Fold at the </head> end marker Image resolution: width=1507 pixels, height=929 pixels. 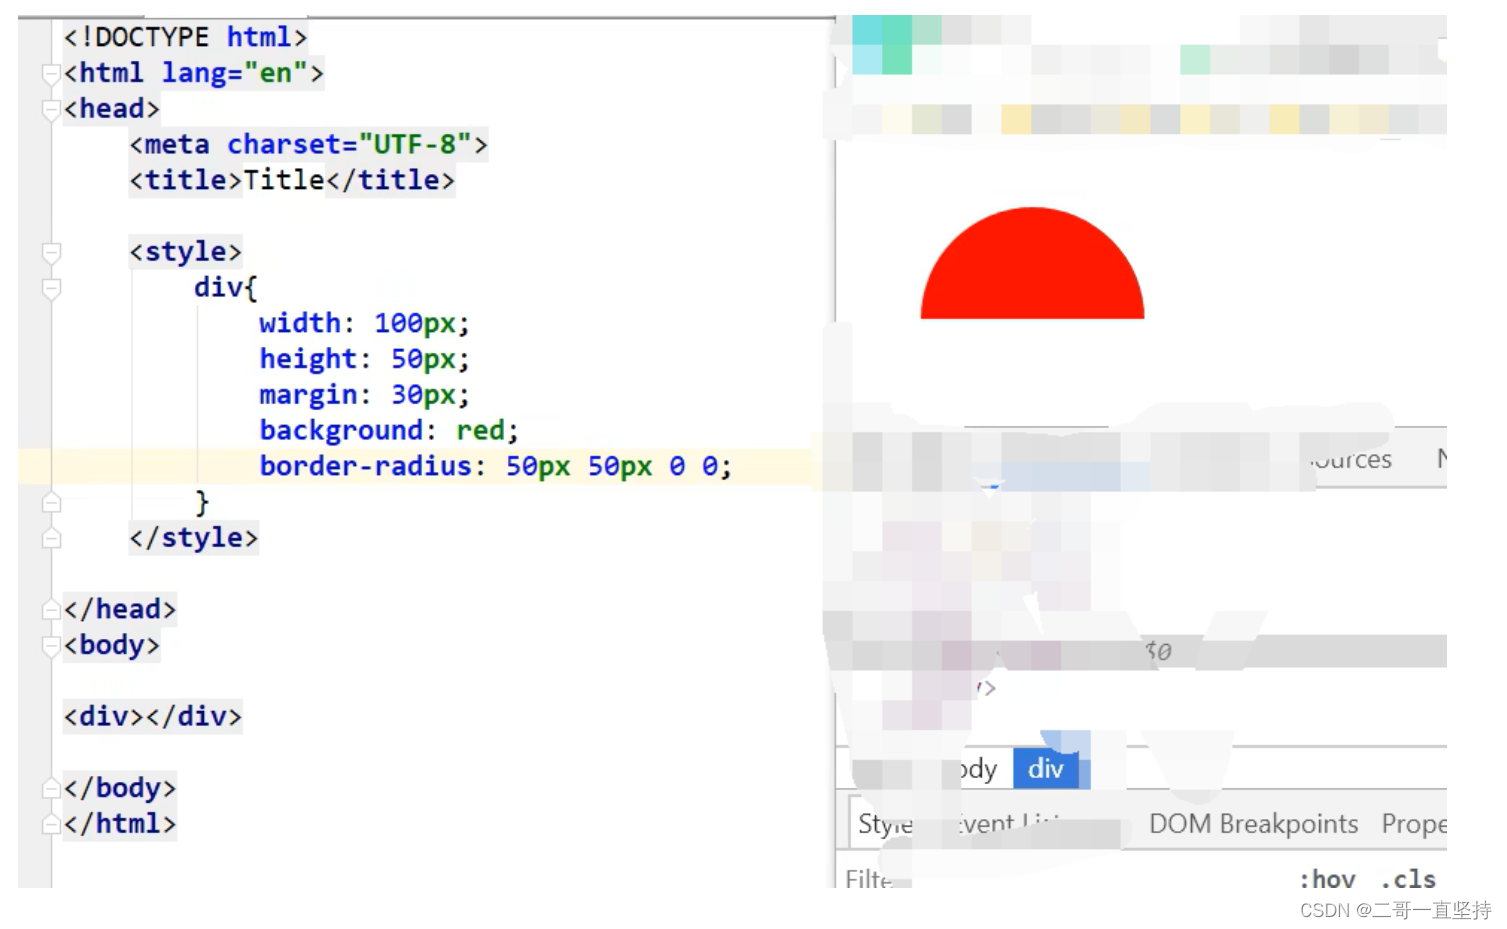pos(51,609)
